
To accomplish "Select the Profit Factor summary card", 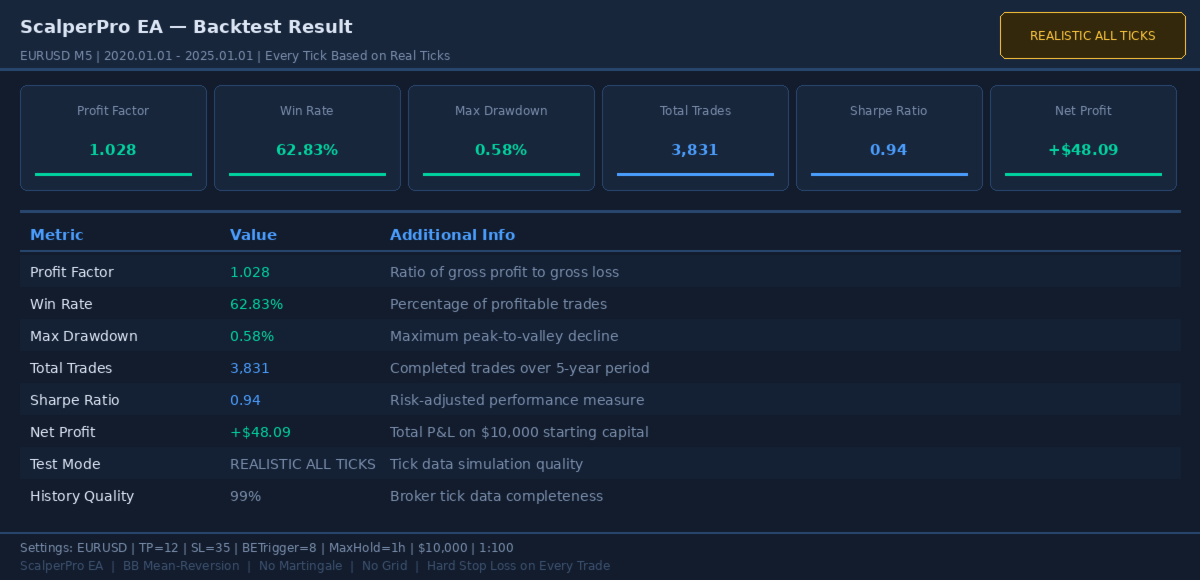I will click(x=113, y=137).
